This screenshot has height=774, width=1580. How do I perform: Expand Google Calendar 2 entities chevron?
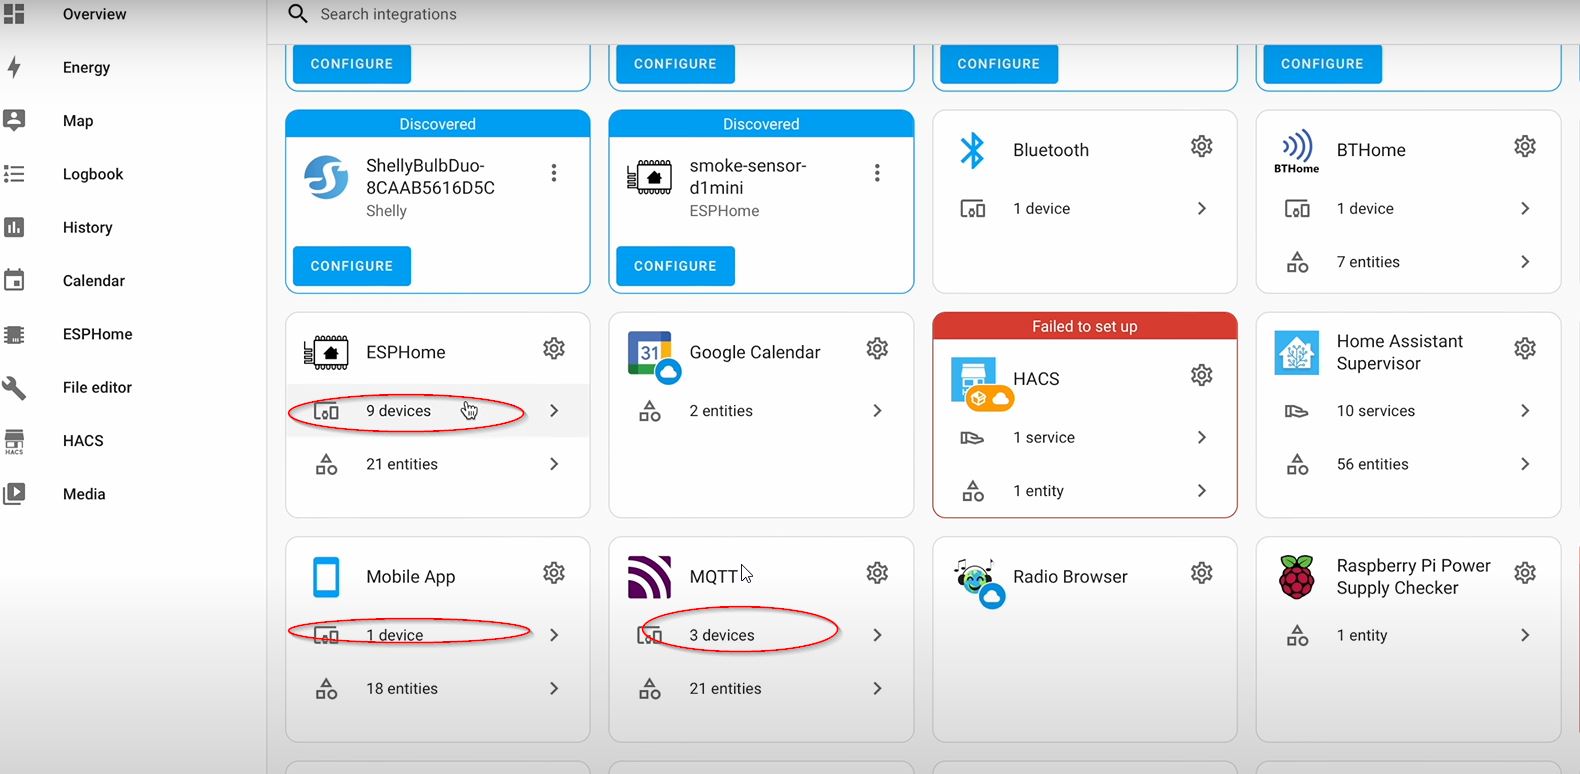click(877, 411)
